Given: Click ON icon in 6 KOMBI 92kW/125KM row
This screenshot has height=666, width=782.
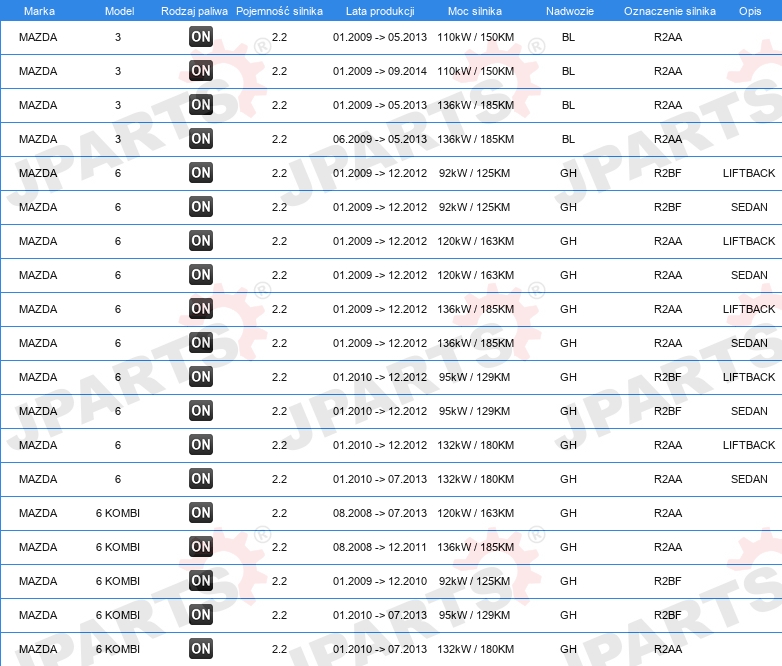Looking at the screenshot, I should pos(201,581).
